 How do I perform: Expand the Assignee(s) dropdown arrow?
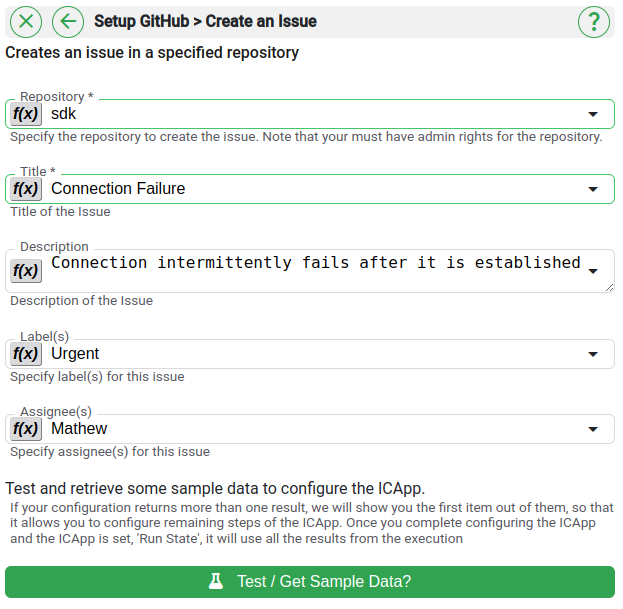(593, 429)
